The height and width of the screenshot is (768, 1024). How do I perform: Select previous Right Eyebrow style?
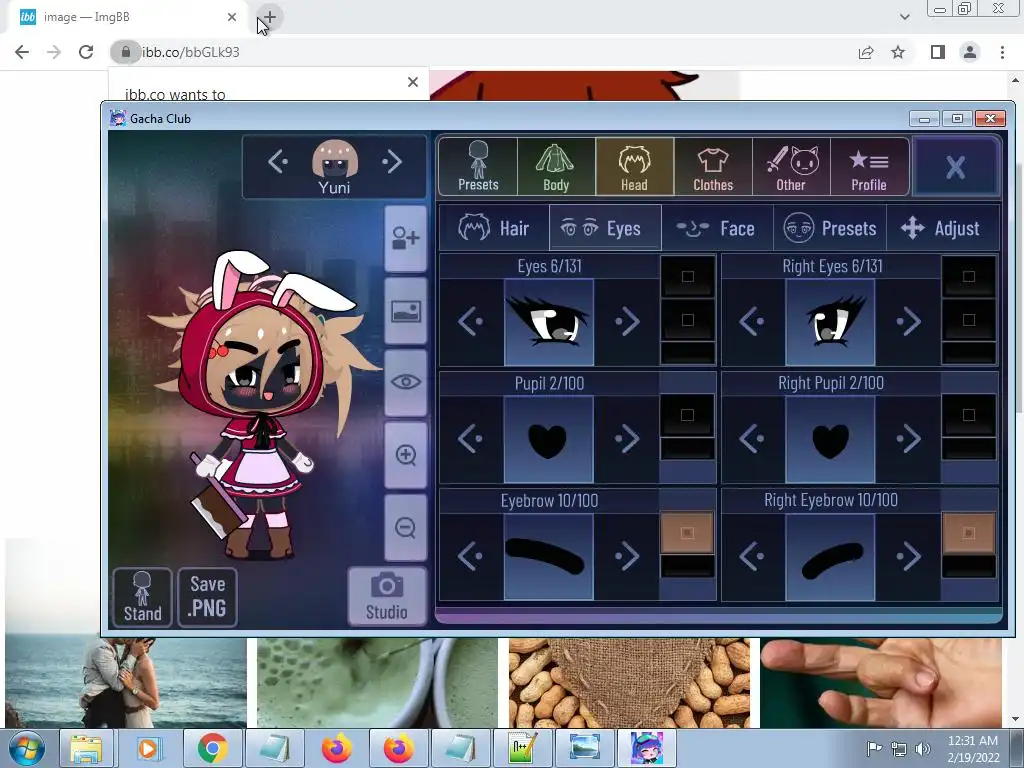coord(752,556)
